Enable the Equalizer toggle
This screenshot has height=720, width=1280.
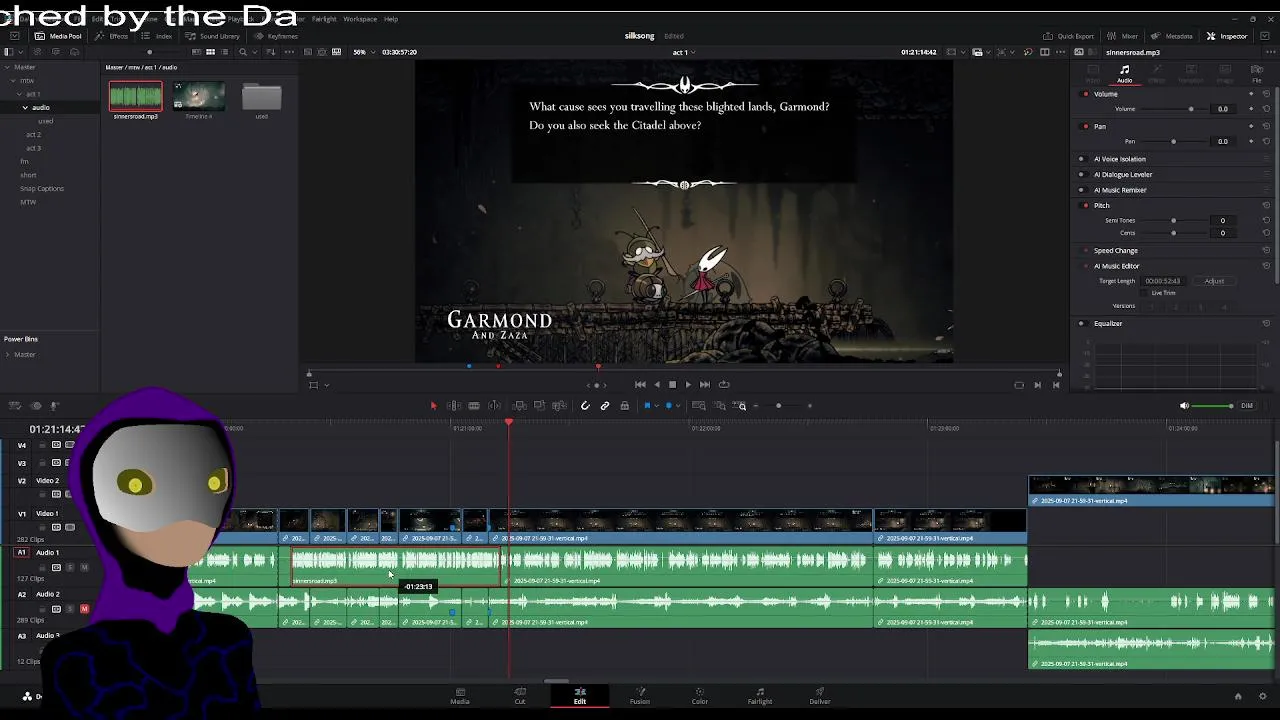pyautogui.click(x=1081, y=323)
